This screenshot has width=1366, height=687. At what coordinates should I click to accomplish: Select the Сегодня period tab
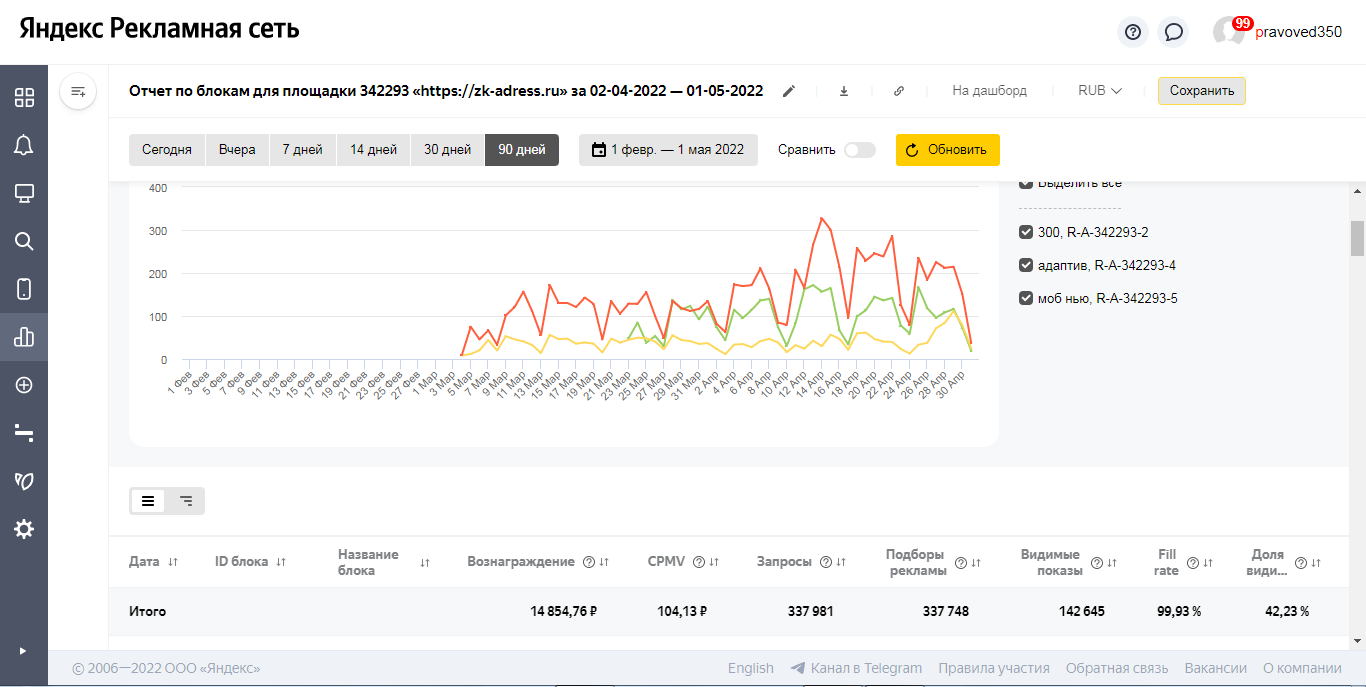click(x=167, y=150)
